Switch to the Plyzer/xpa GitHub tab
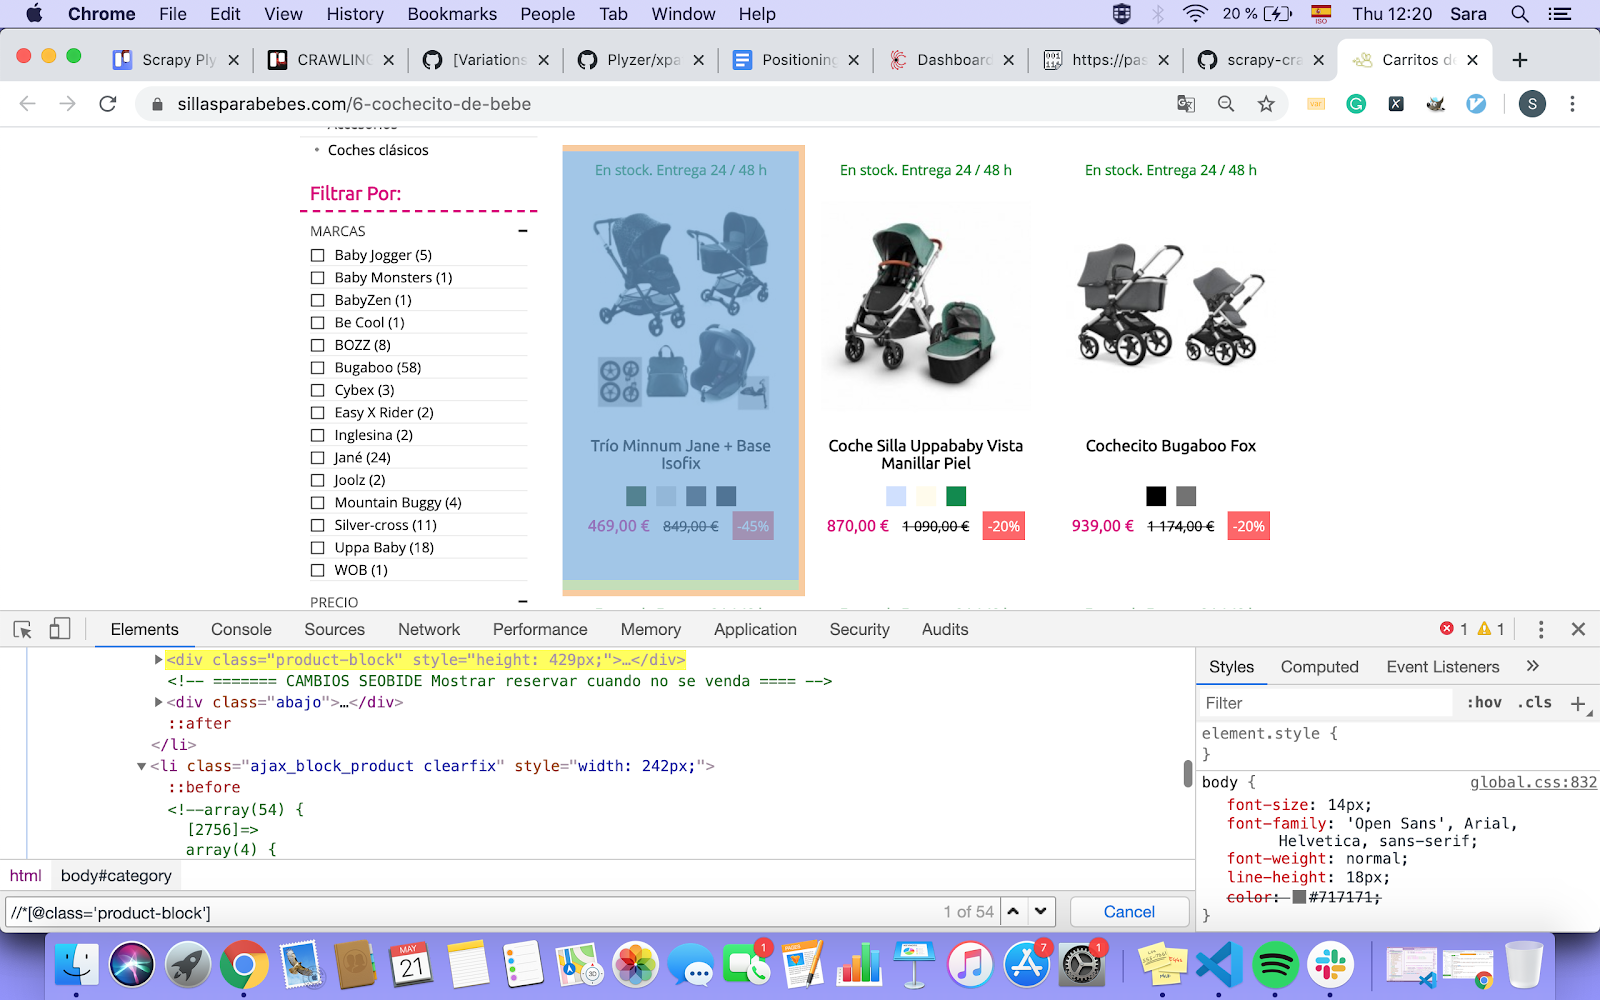 pyautogui.click(x=640, y=60)
